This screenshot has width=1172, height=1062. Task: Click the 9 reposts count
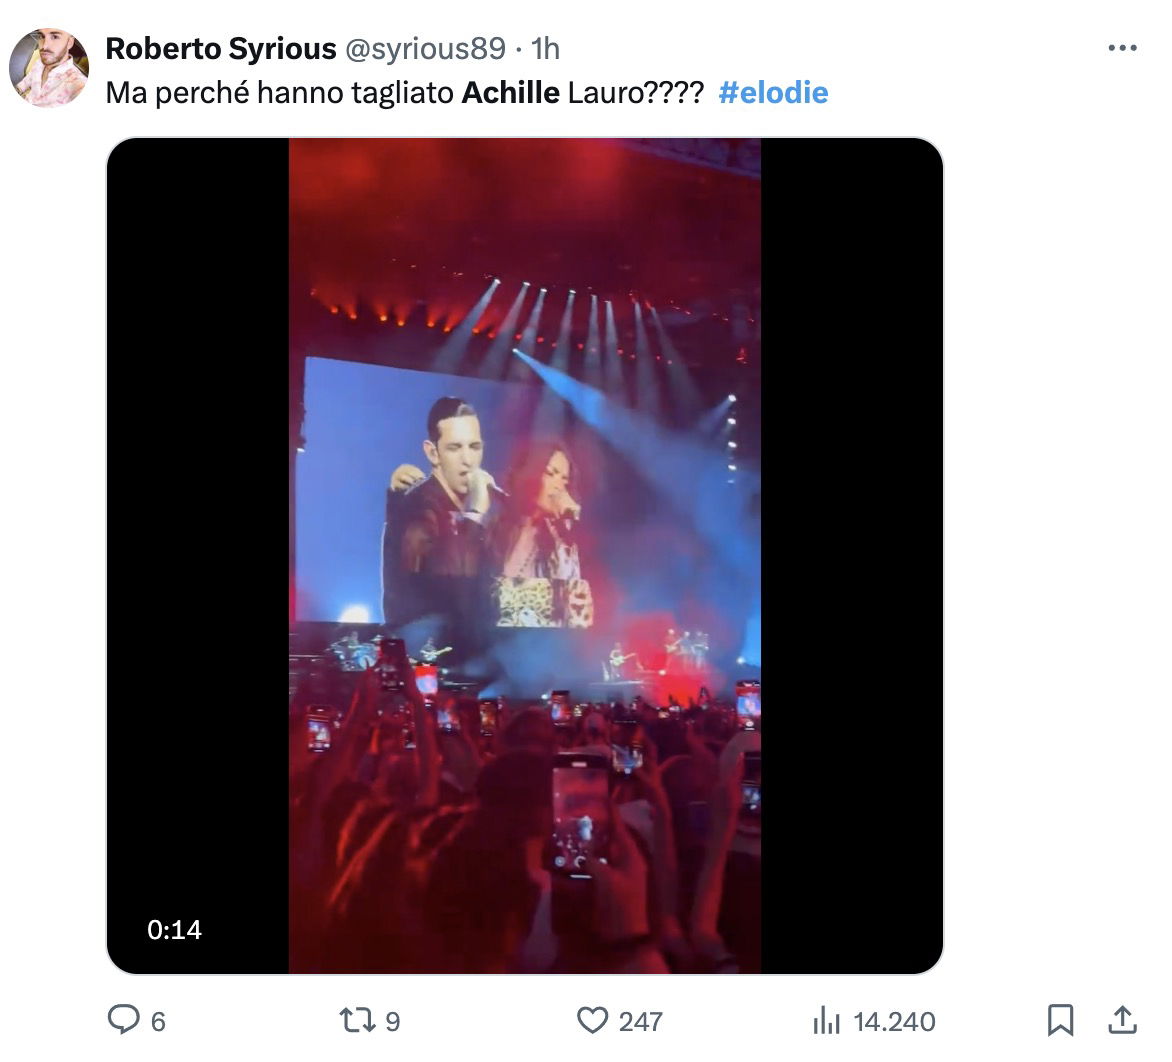(x=392, y=1021)
